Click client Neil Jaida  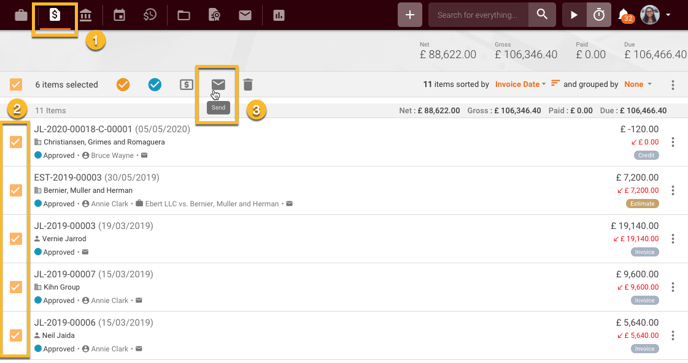(58, 335)
